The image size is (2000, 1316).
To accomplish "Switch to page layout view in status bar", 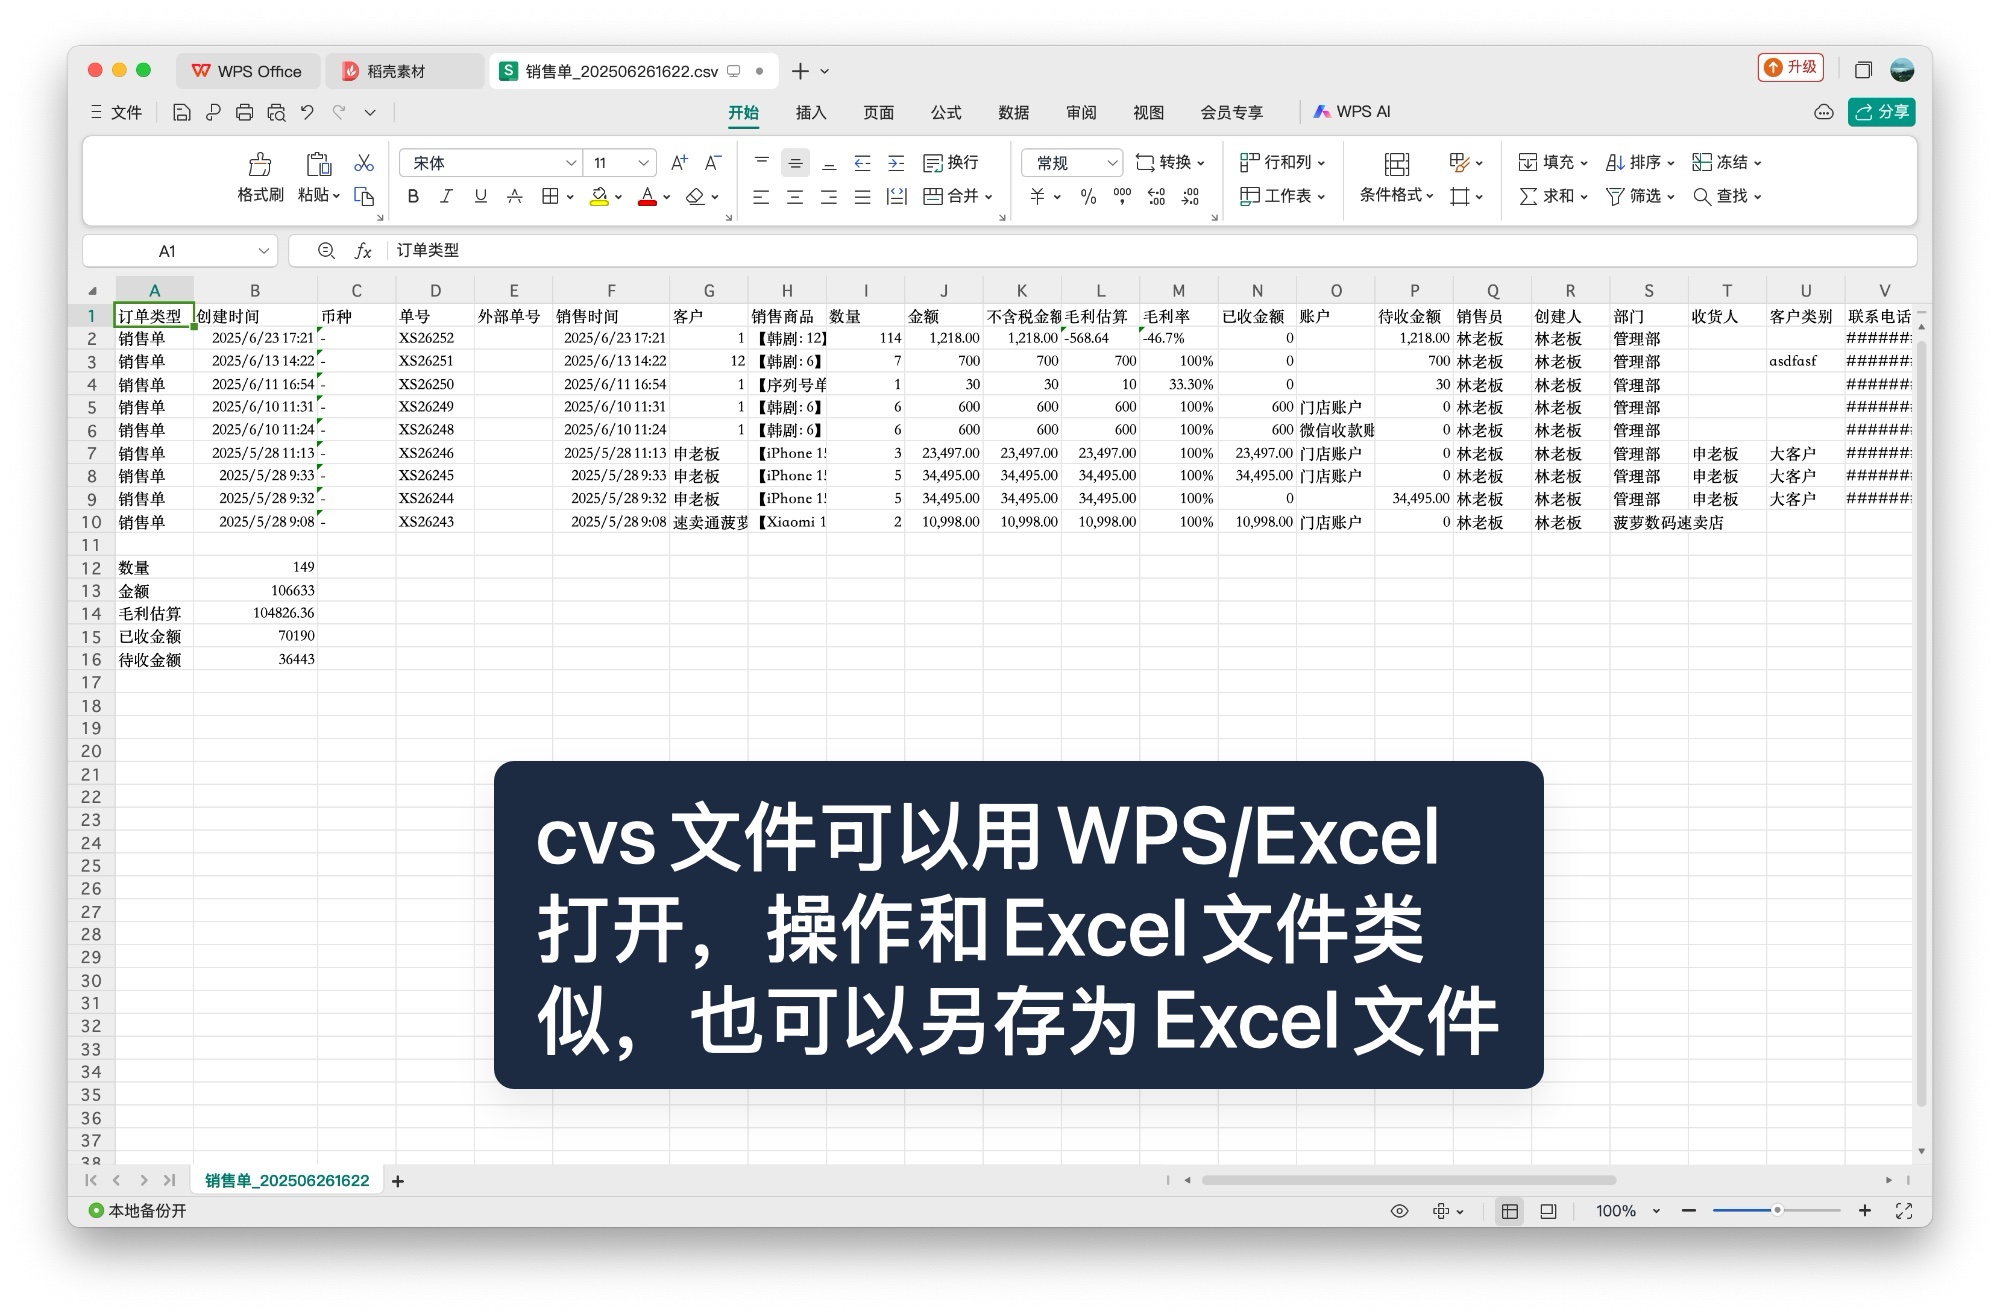I will (1548, 1211).
